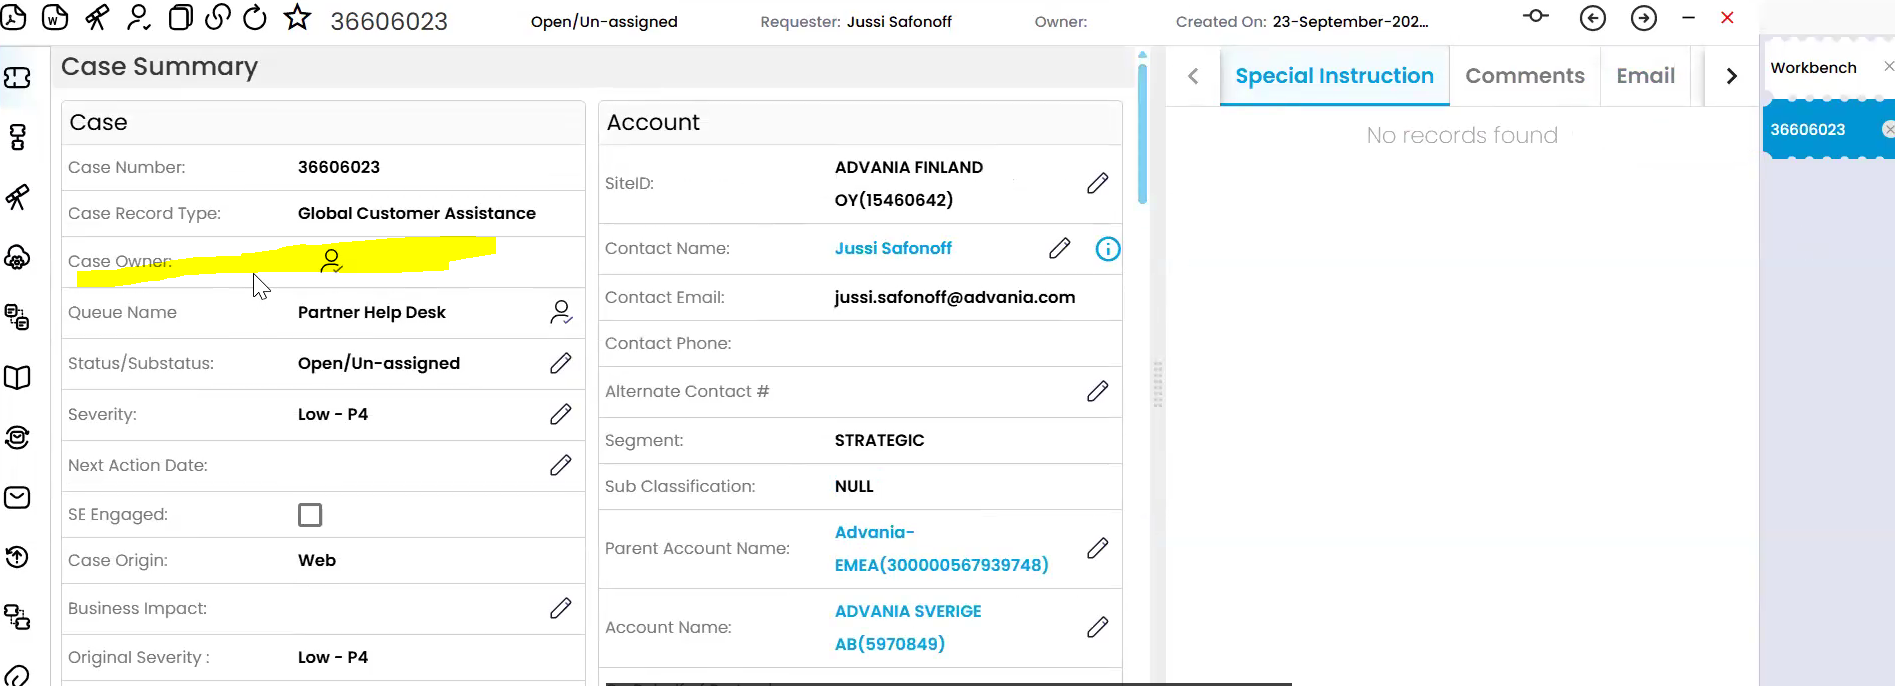Open ticket icon in left sidebar
Image resolution: width=1895 pixels, height=686 pixels.
17,77
